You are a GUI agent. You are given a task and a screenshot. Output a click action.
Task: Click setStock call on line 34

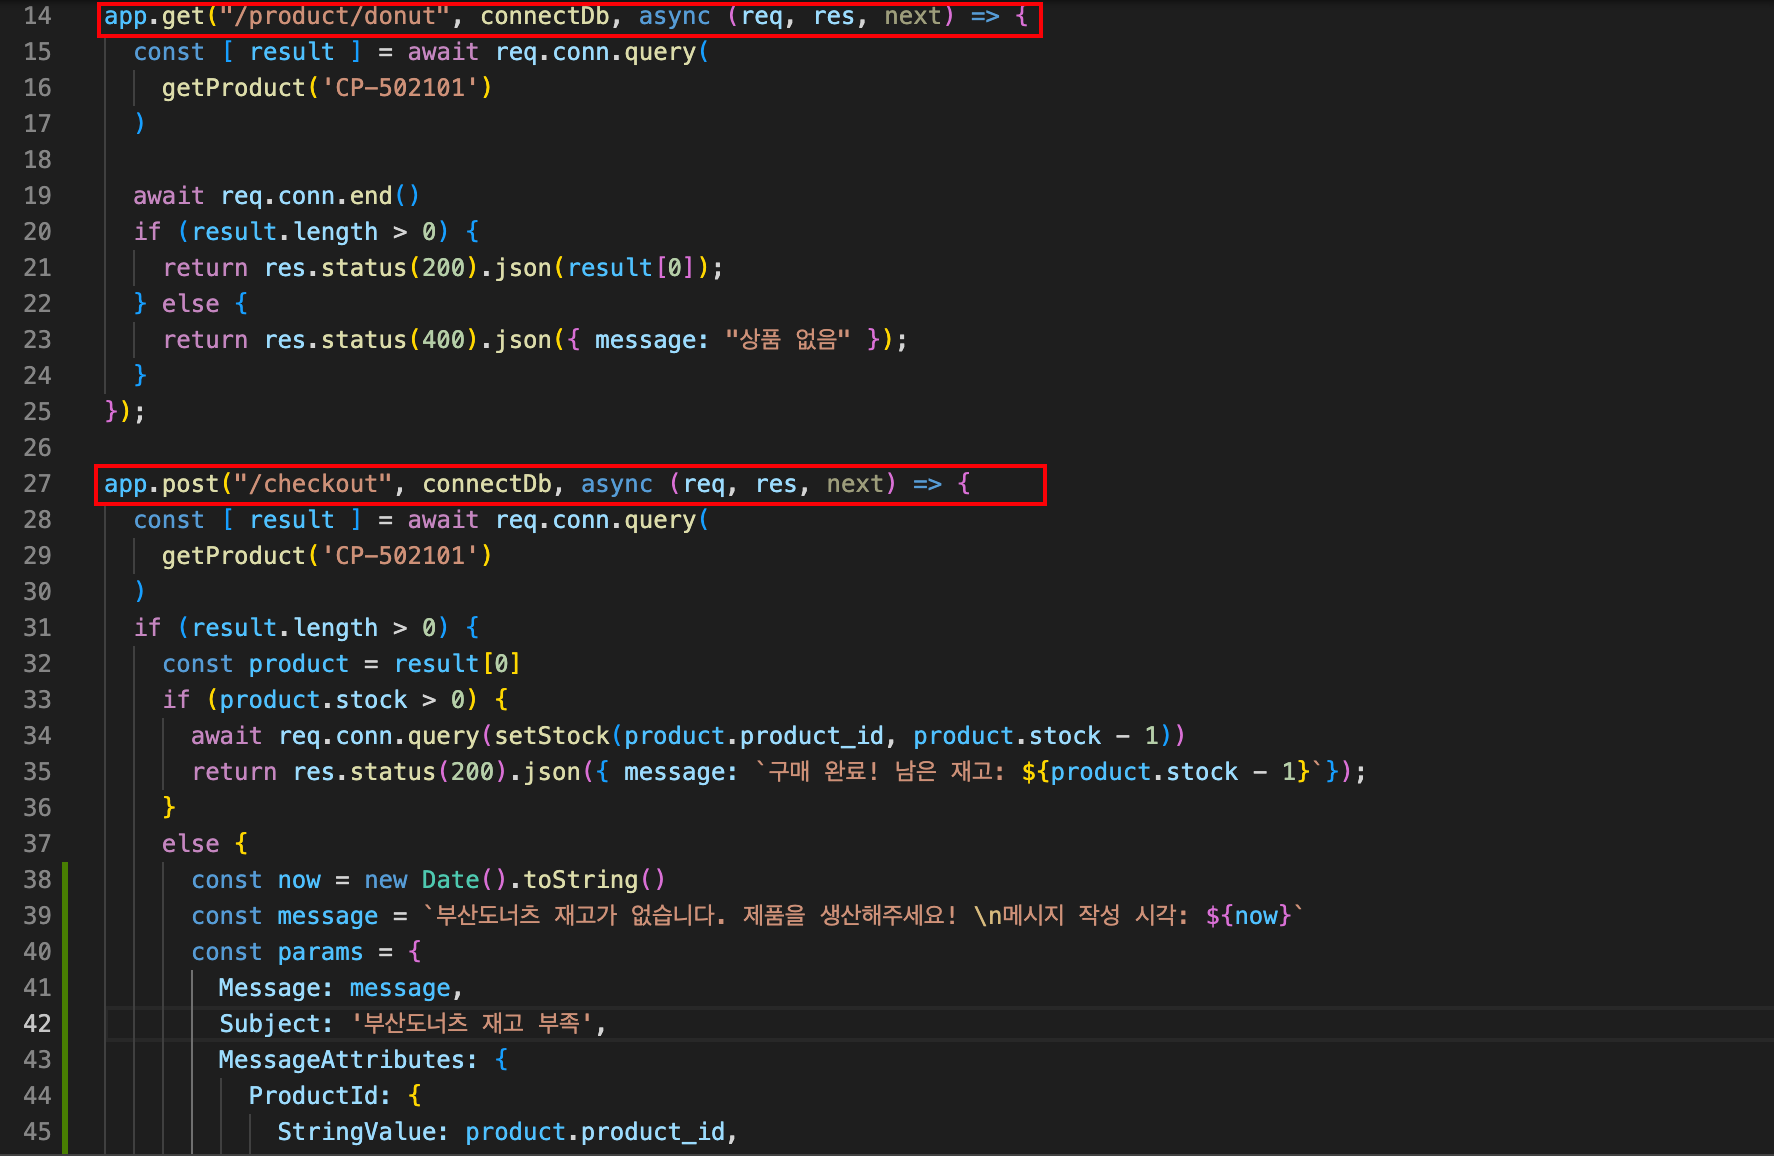pos(840,736)
